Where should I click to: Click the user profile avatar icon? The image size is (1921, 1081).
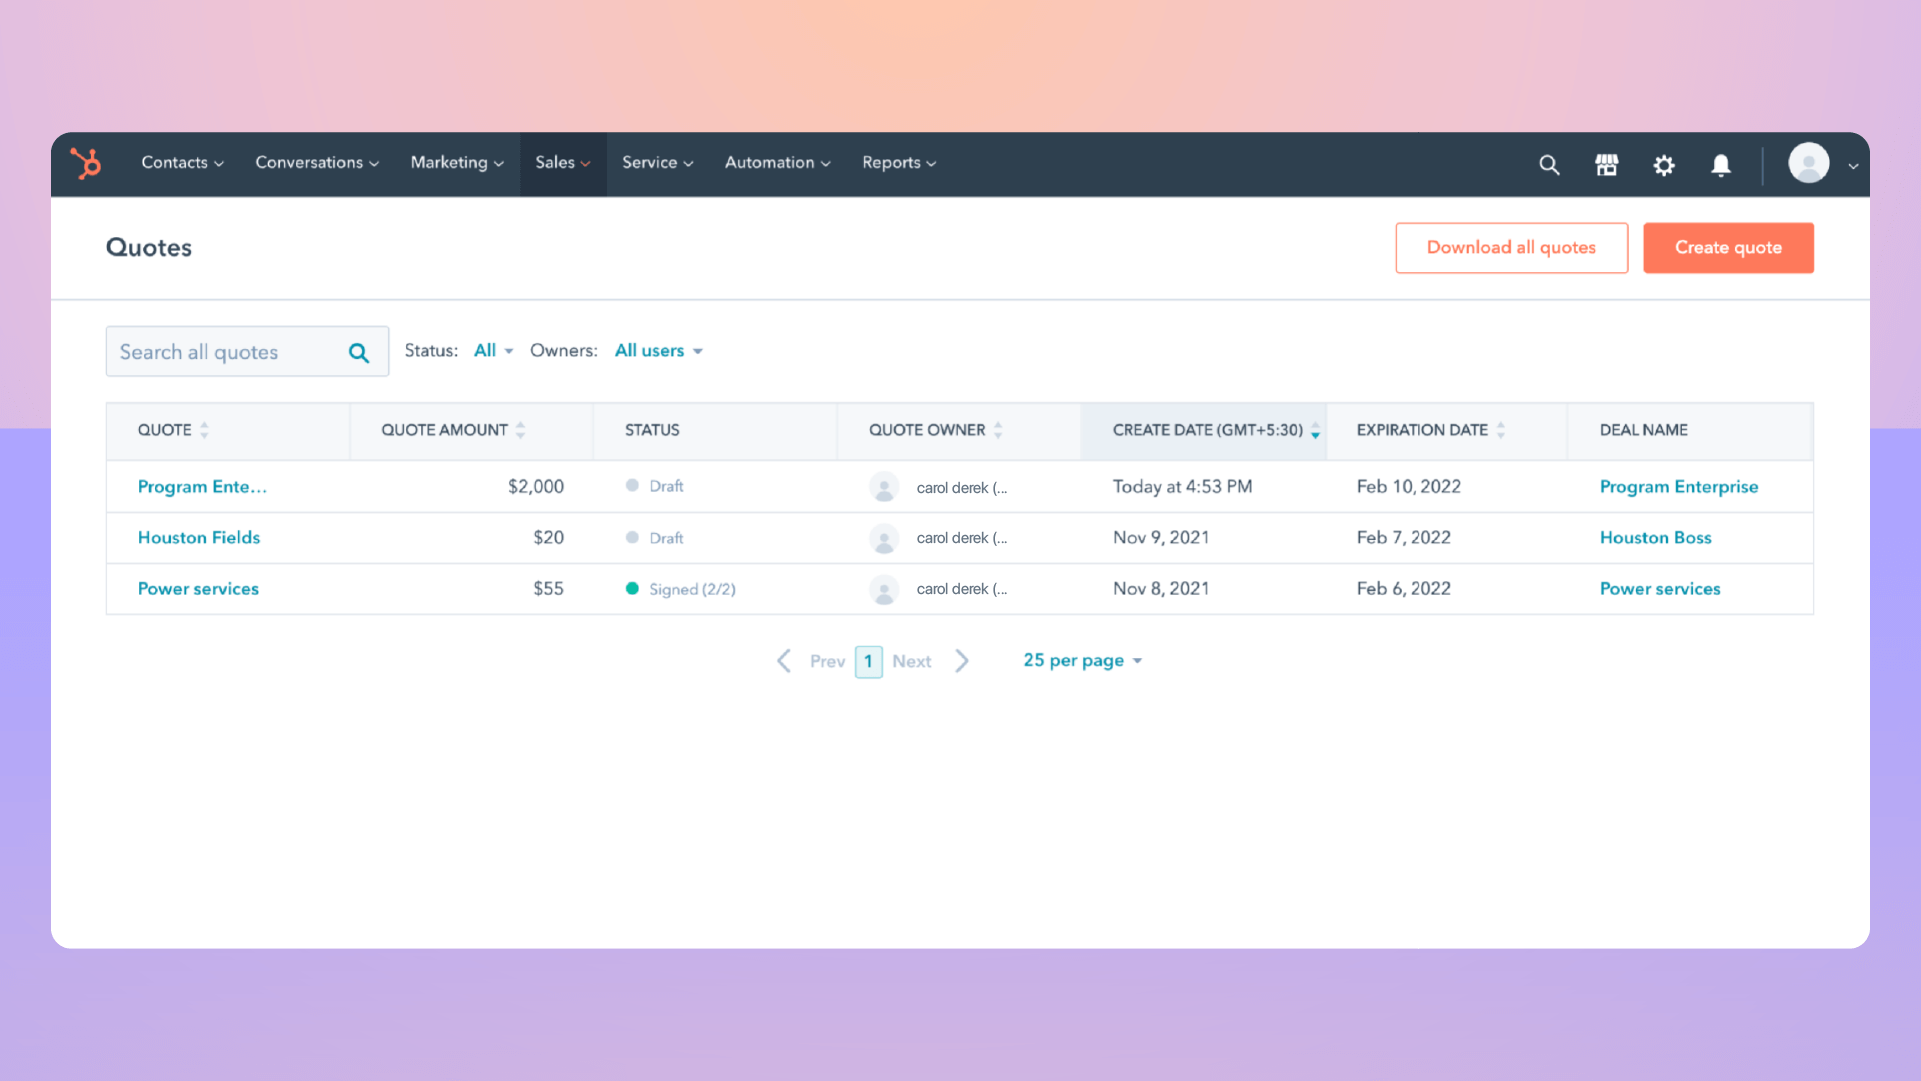tap(1809, 164)
